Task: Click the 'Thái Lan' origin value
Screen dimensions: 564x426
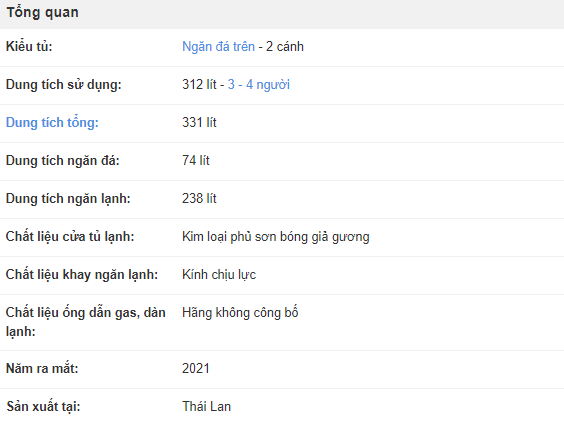Action: pos(206,407)
